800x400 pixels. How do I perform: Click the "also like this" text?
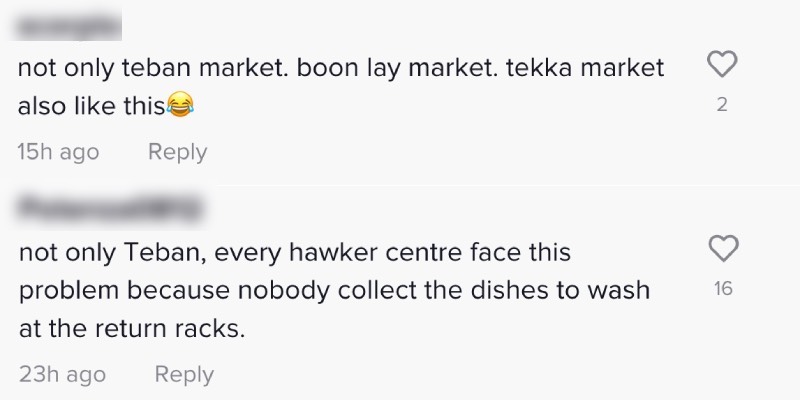pyautogui.click(x=92, y=108)
